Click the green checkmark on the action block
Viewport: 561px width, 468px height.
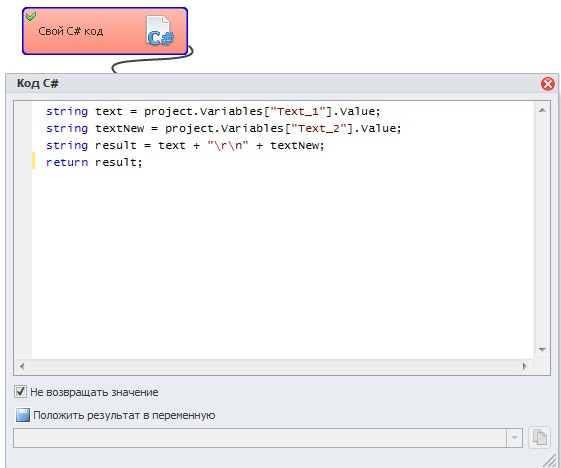(x=31, y=16)
